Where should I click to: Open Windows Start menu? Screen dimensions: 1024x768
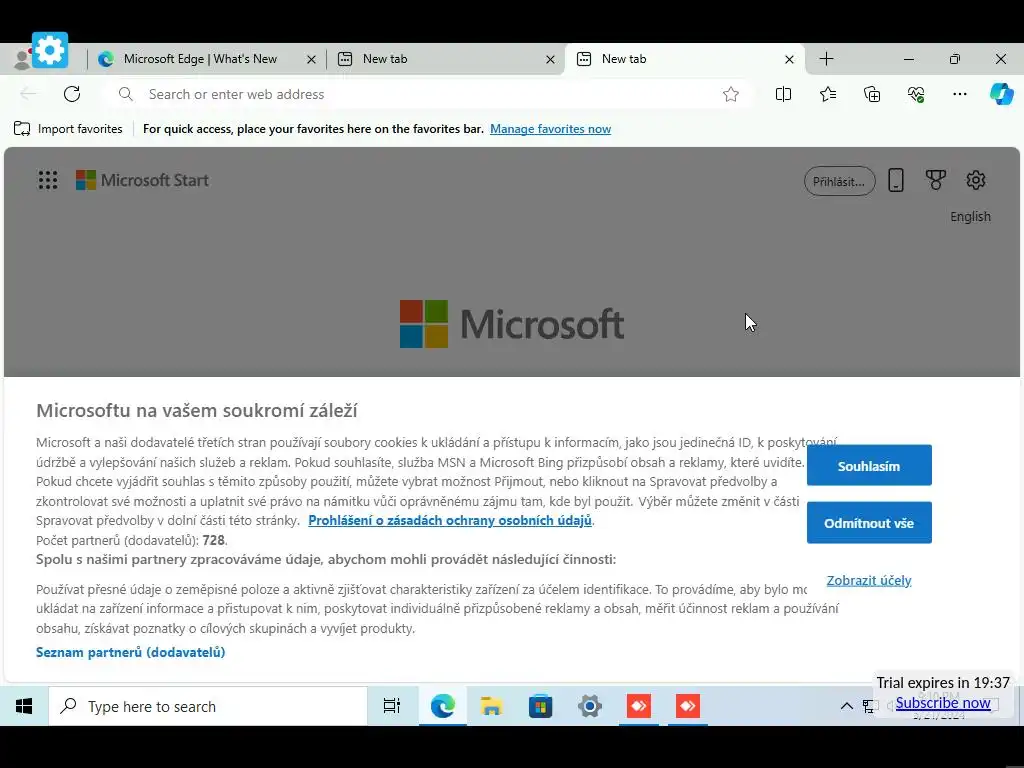point(24,706)
